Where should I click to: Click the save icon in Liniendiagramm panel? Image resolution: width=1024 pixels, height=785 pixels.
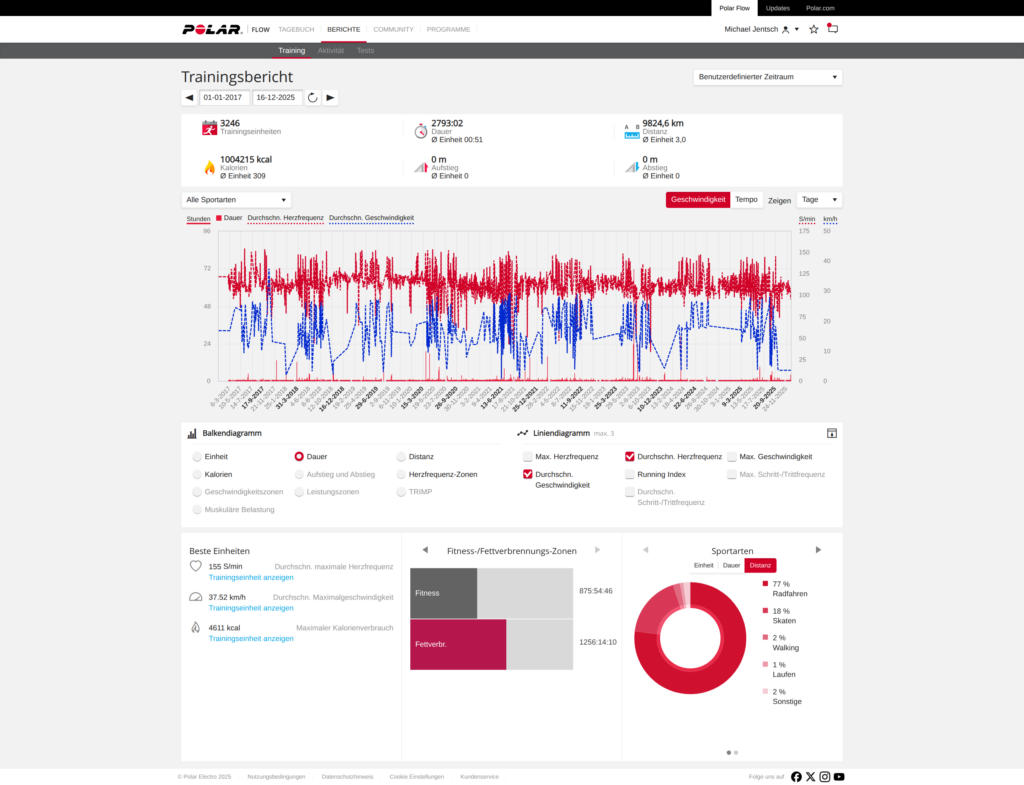click(x=831, y=433)
